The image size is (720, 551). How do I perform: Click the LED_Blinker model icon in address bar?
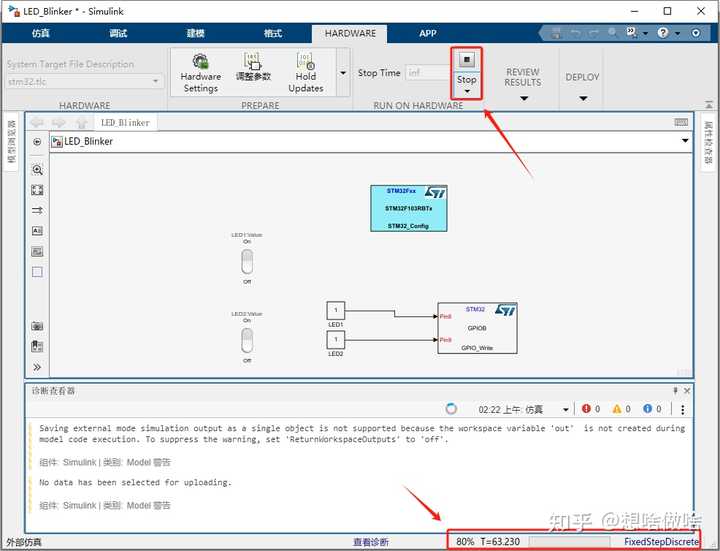[x=57, y=141]
